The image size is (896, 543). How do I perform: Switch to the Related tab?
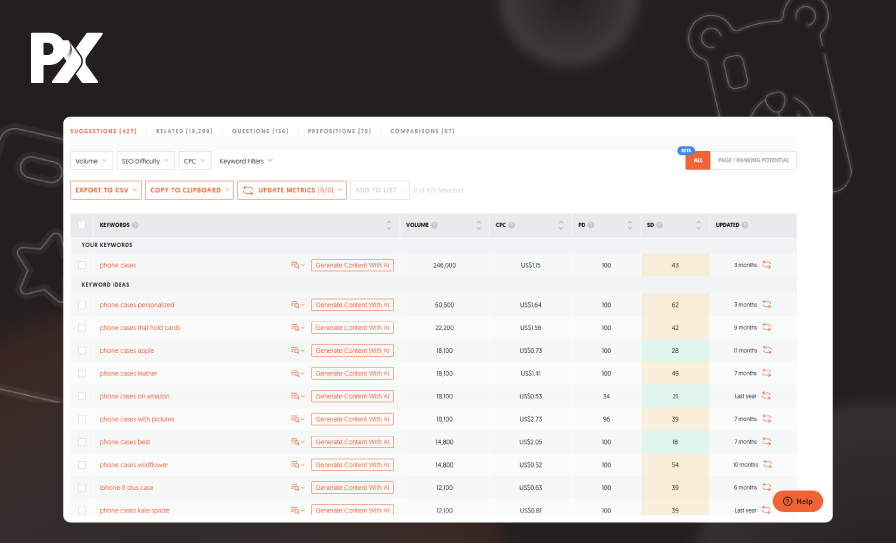pyautogui.click(x=183, y=131)
